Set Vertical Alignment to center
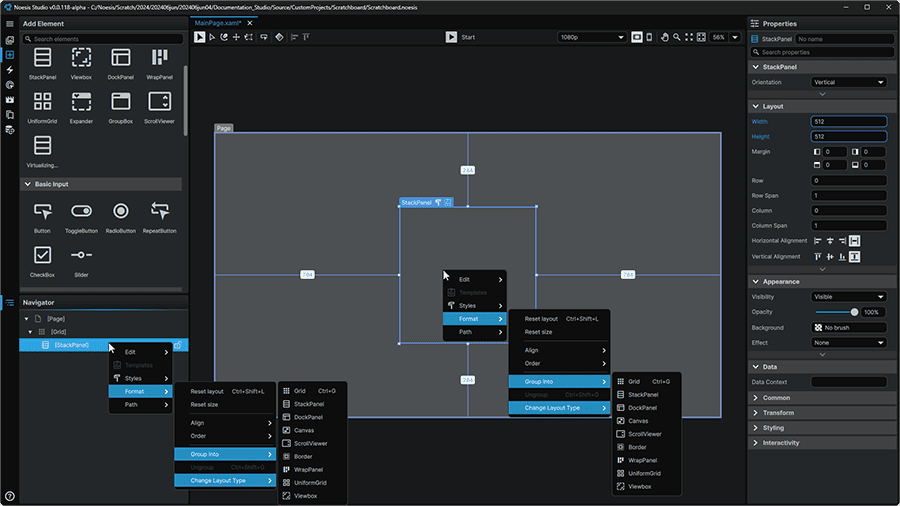900x506 pixels. [x=830, y=256]
